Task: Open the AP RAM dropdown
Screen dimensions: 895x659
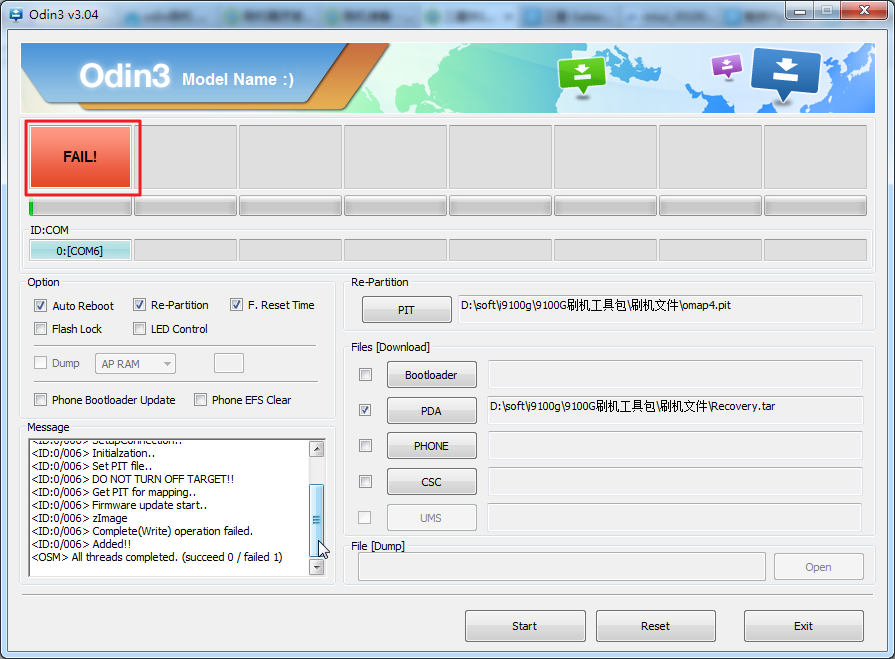Action: coord(135,363)
